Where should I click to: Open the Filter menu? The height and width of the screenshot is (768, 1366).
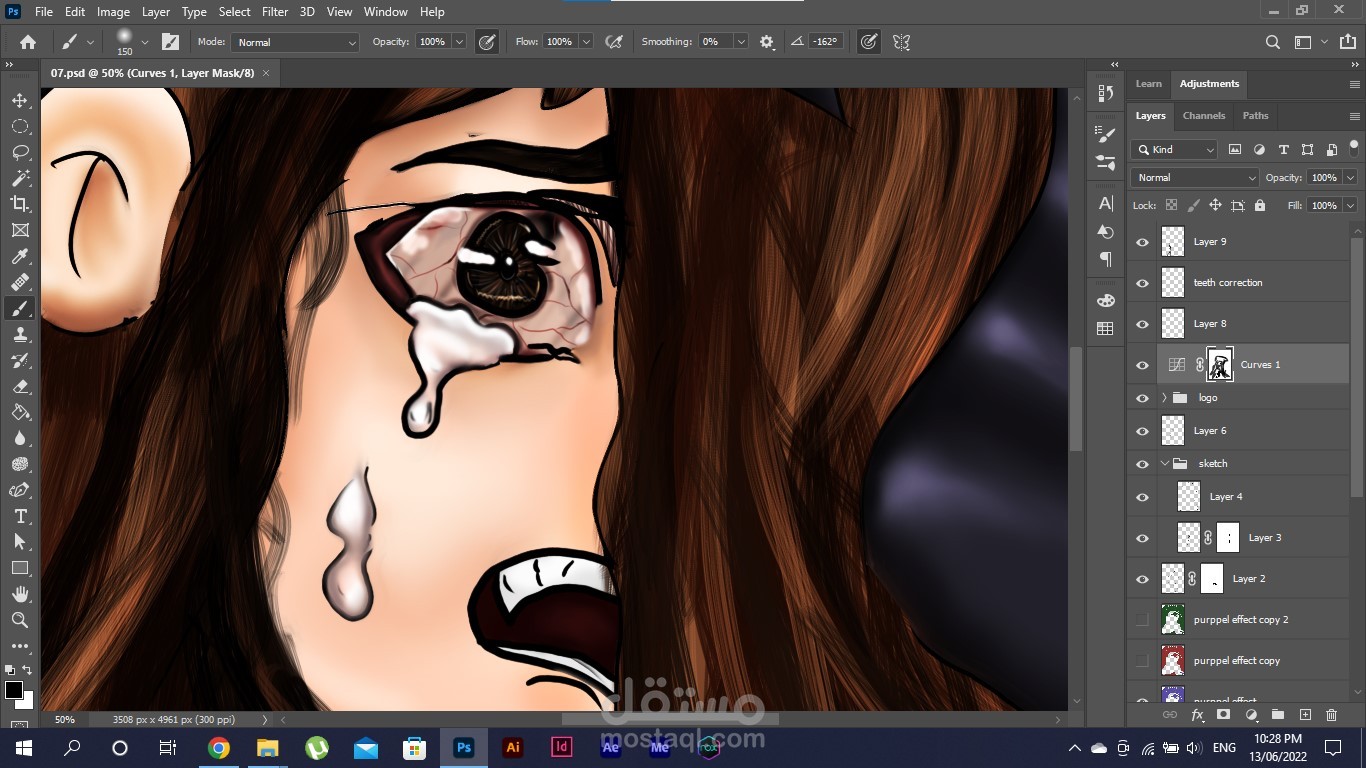tap(275, 12)
